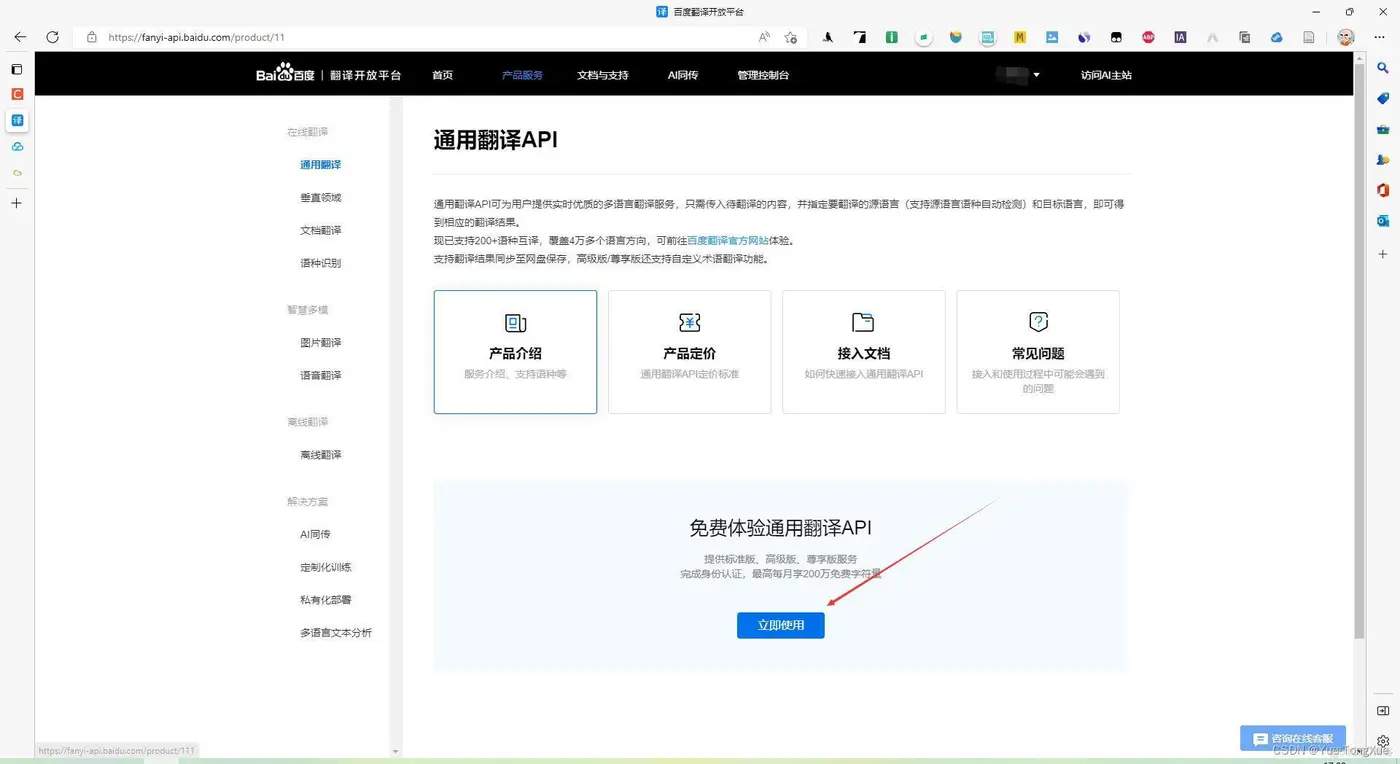
Task: Click the IA extension icon
Action: click(x=1180, y=37)
